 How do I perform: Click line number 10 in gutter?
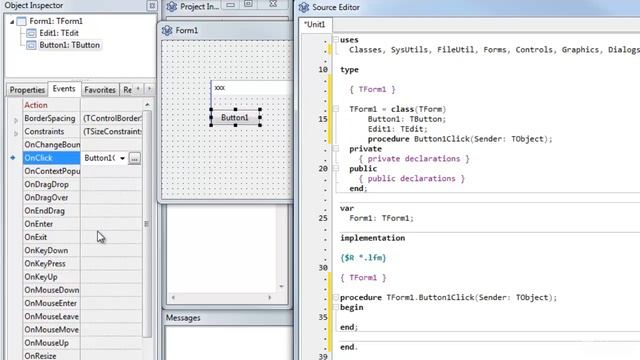(x=323, y=69)
